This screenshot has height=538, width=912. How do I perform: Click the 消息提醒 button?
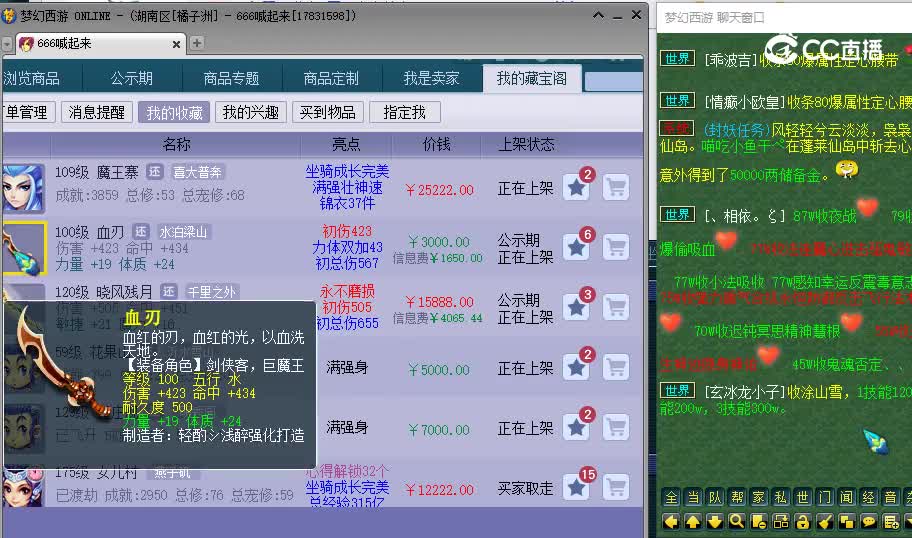pyautogui.click(x=97, y=112)
